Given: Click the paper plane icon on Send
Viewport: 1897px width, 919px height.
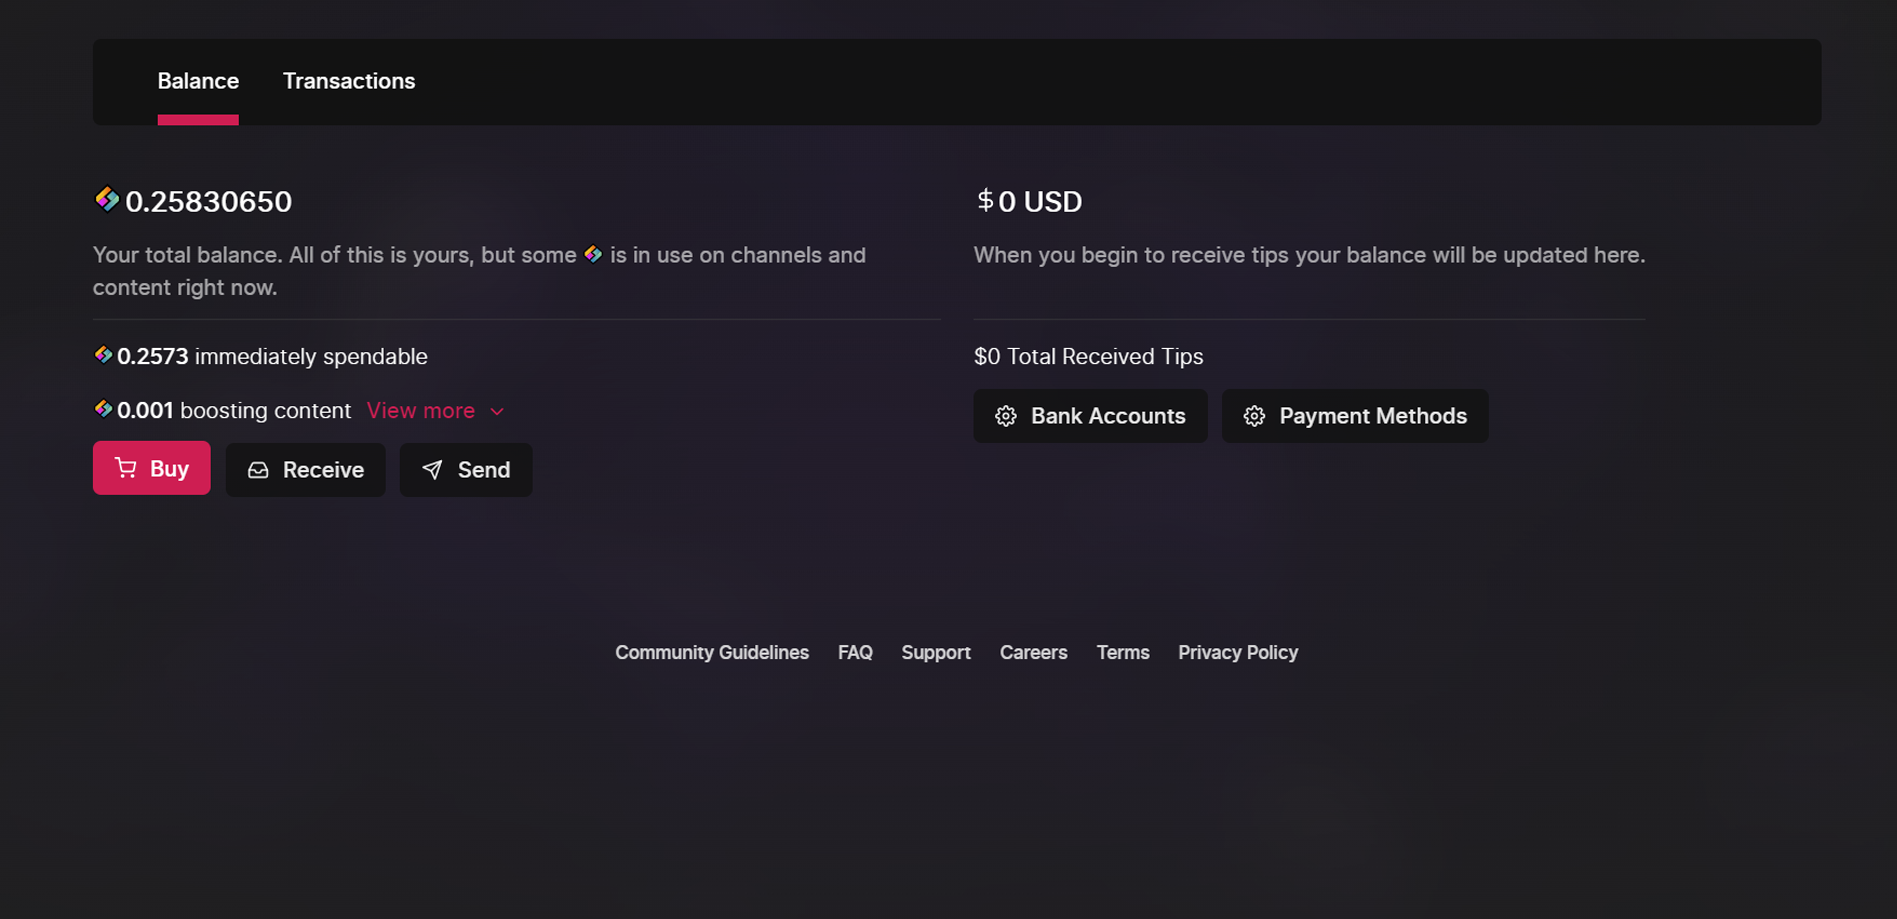Looking at the screenshot, I should click(x=432, y=470).
